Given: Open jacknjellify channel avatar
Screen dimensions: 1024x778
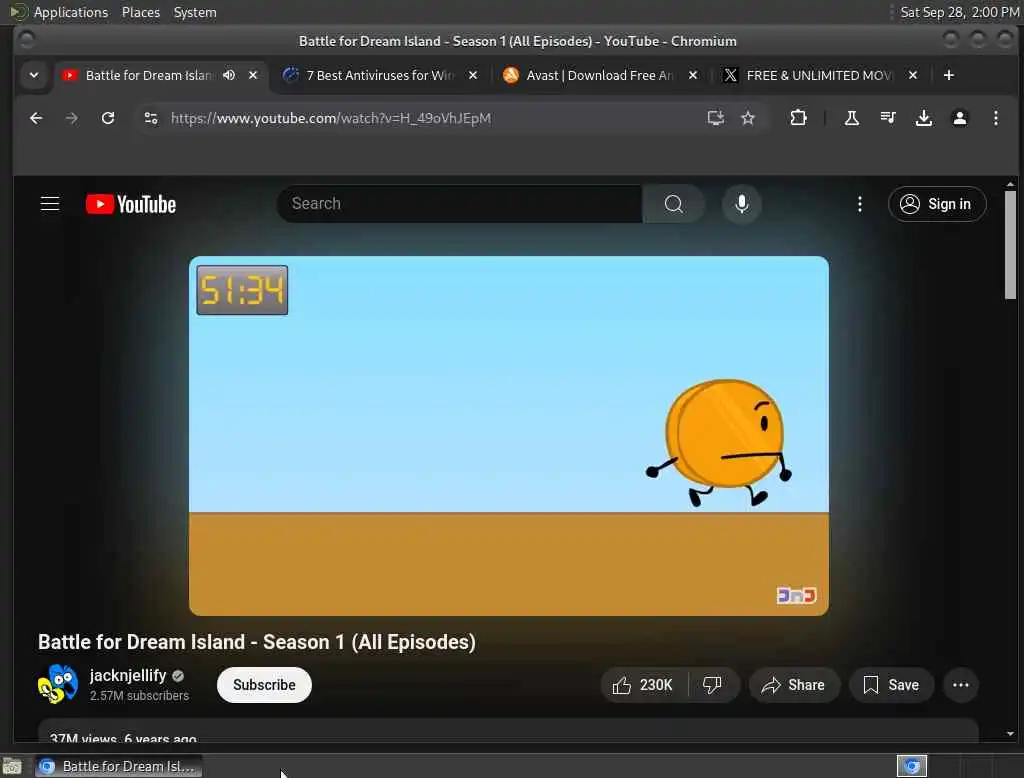Looking at the screenshot, I should [58, 684].
